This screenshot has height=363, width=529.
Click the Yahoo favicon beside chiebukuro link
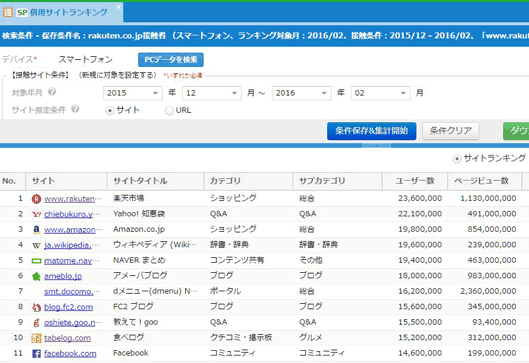click(36, 214)
